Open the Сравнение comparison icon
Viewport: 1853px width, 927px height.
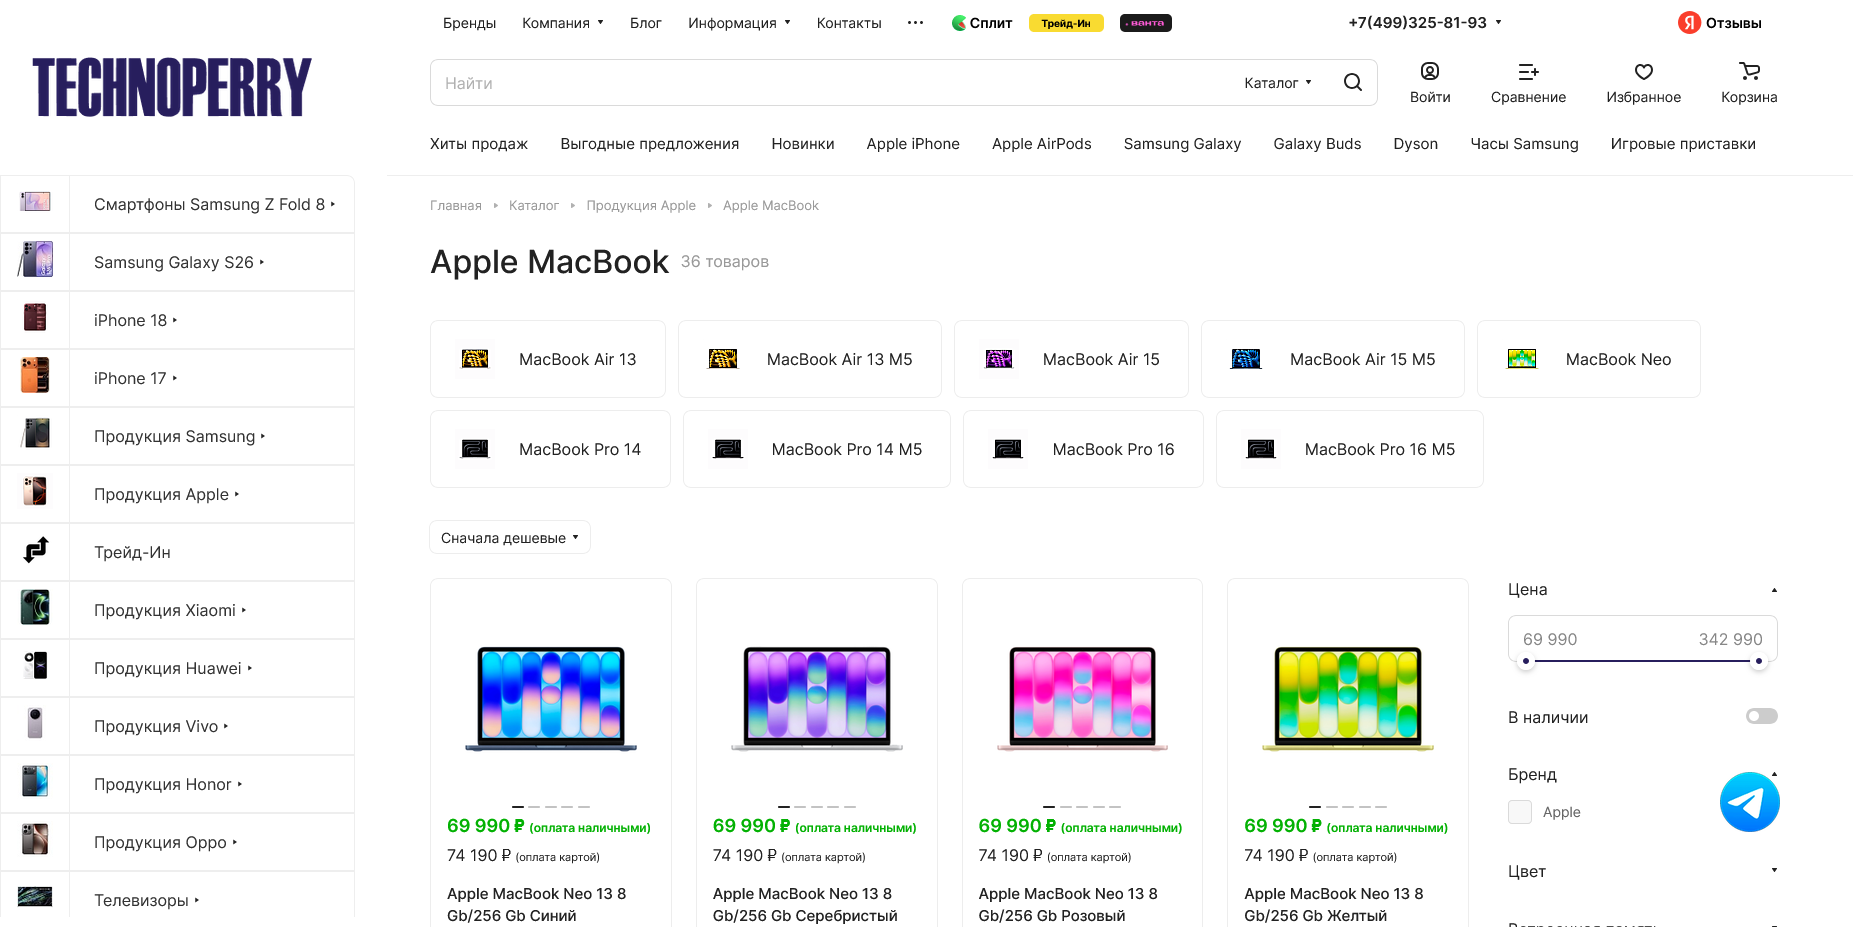click(x=1528, y=71)
